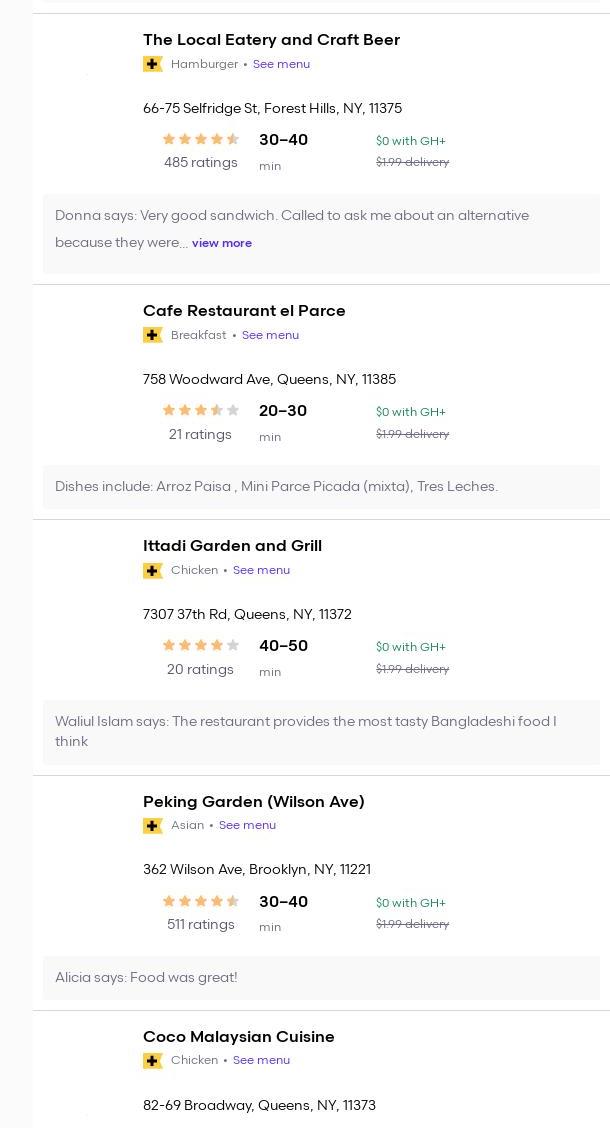Click GH+ badge icon for Ittadi Garden and Grill
The image size is (610, 1128).
click(152, 570)
